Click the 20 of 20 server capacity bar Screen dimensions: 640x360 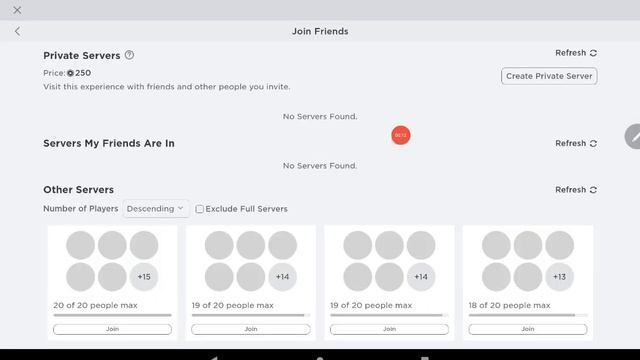pos(112,315)
